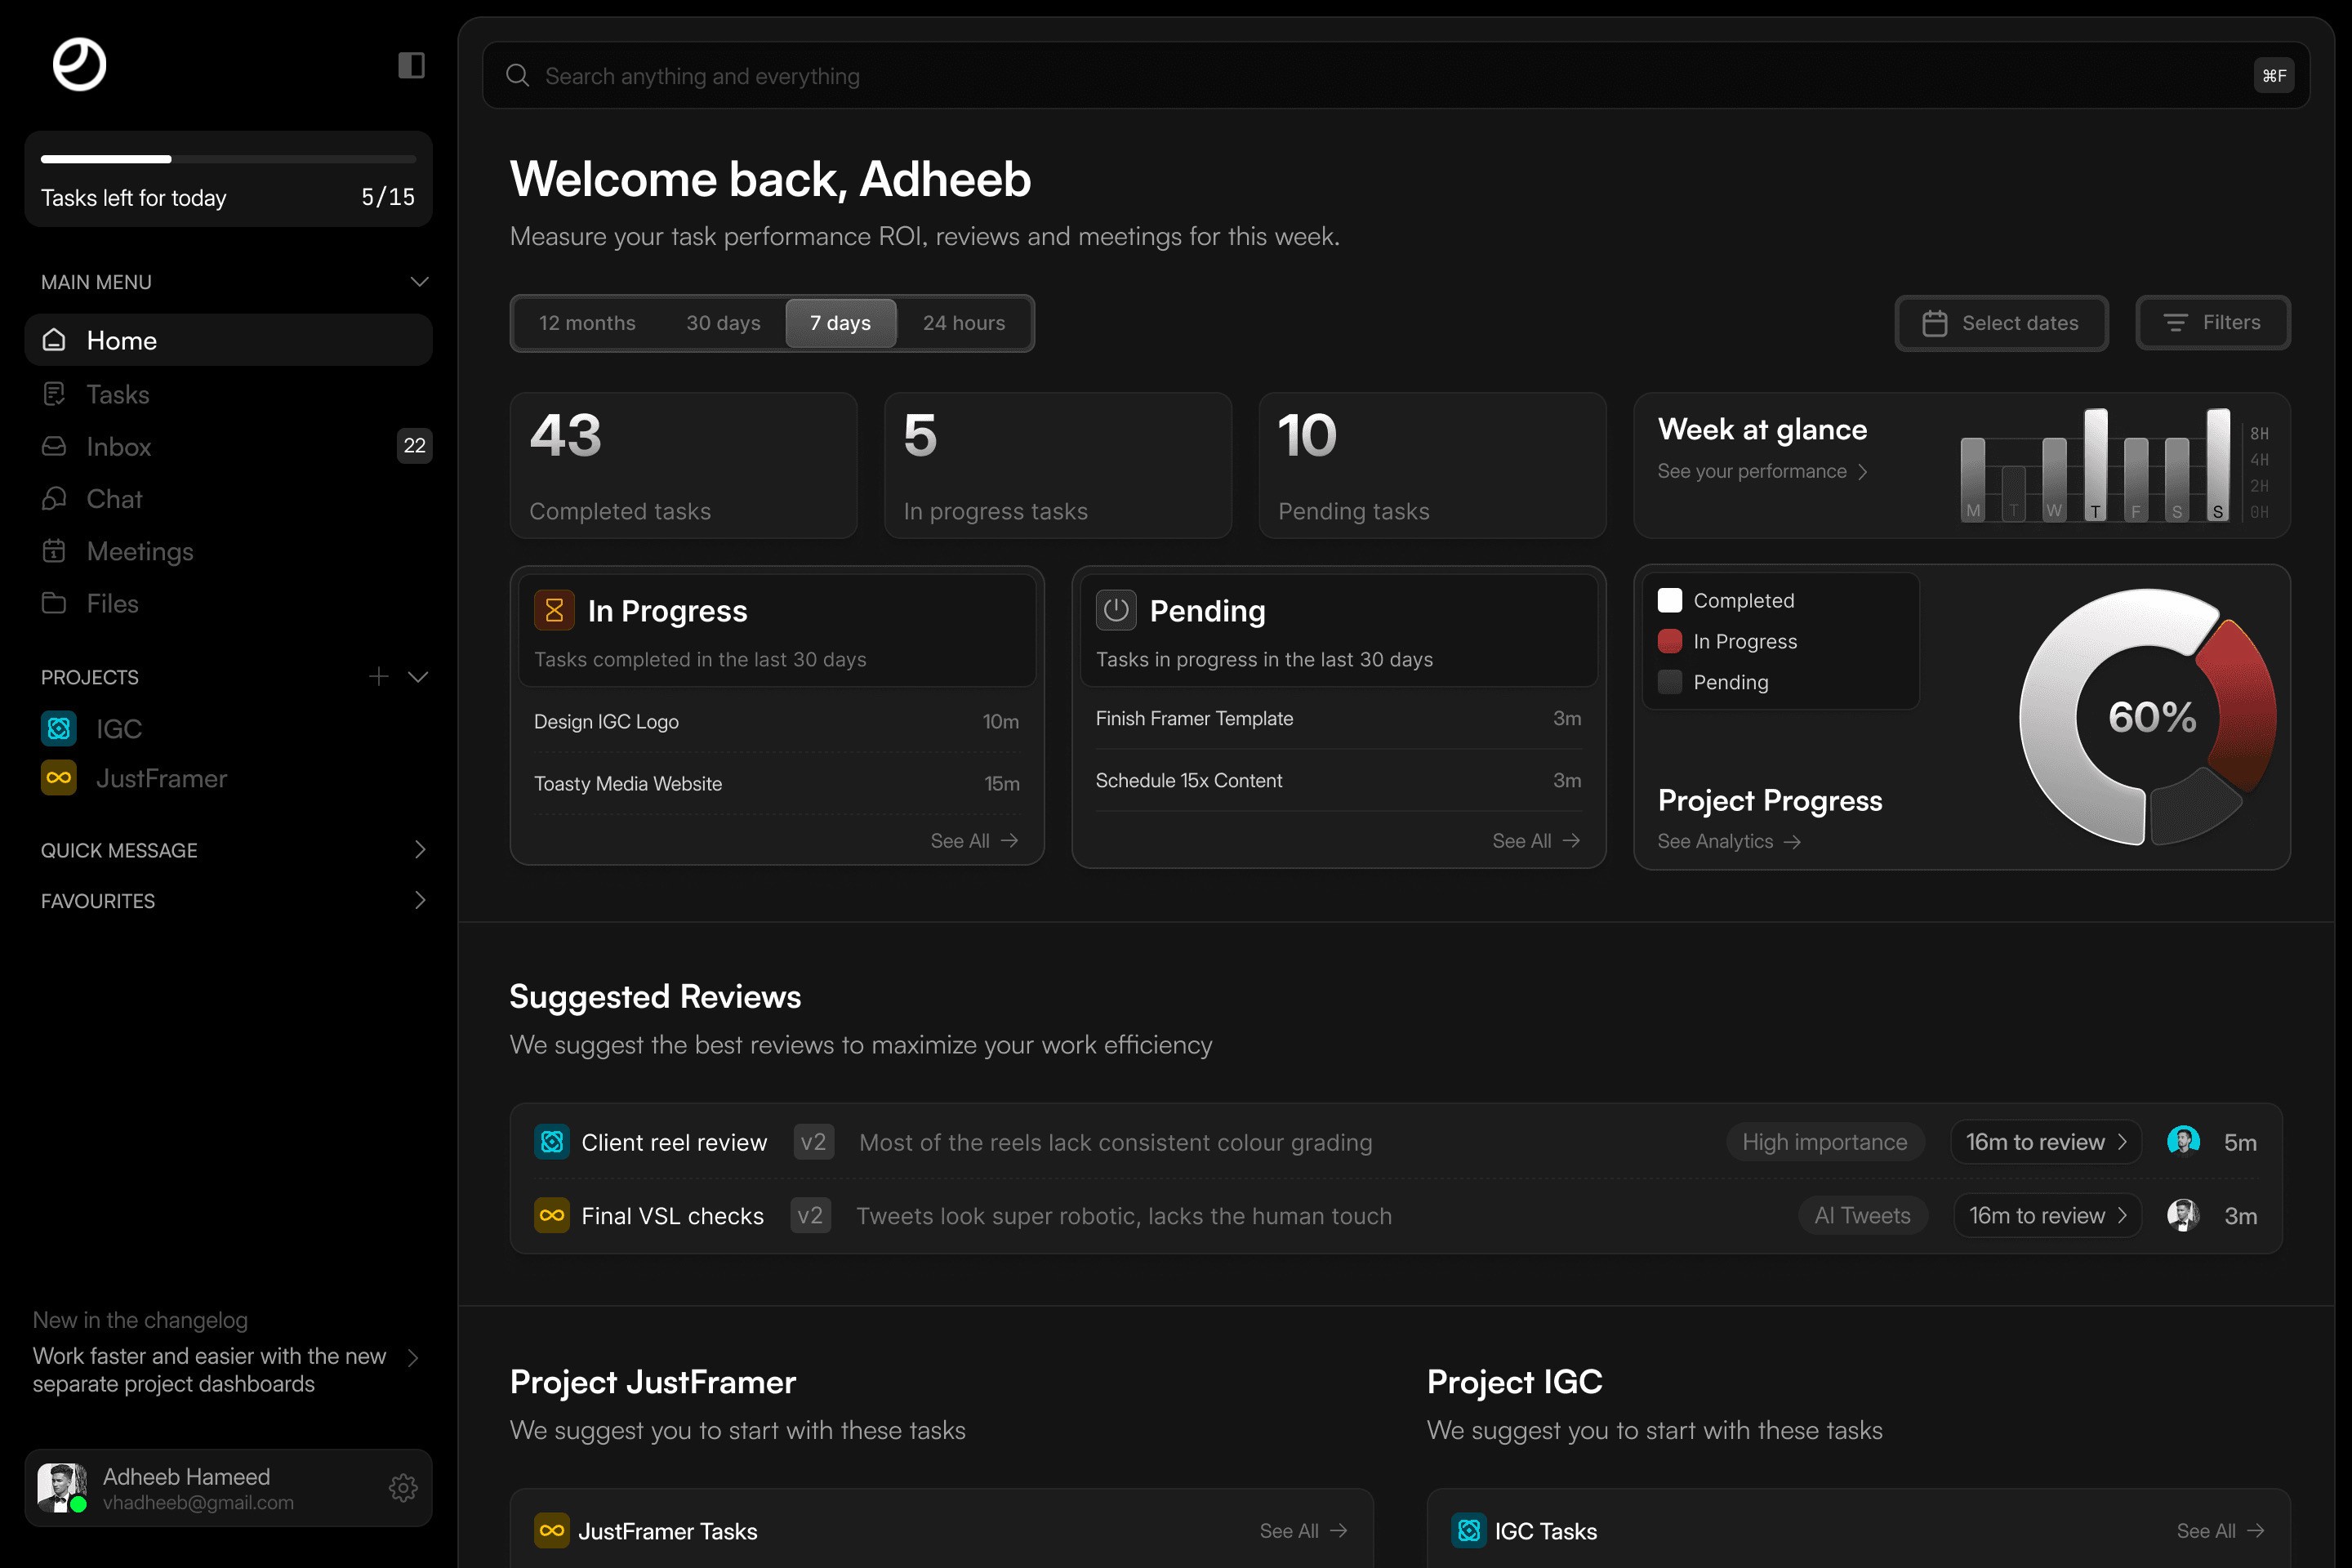The width and height of the screenshot is (2352, 1568).
Task: Click the Meetings calendar icon
Action: coord(54,551)
